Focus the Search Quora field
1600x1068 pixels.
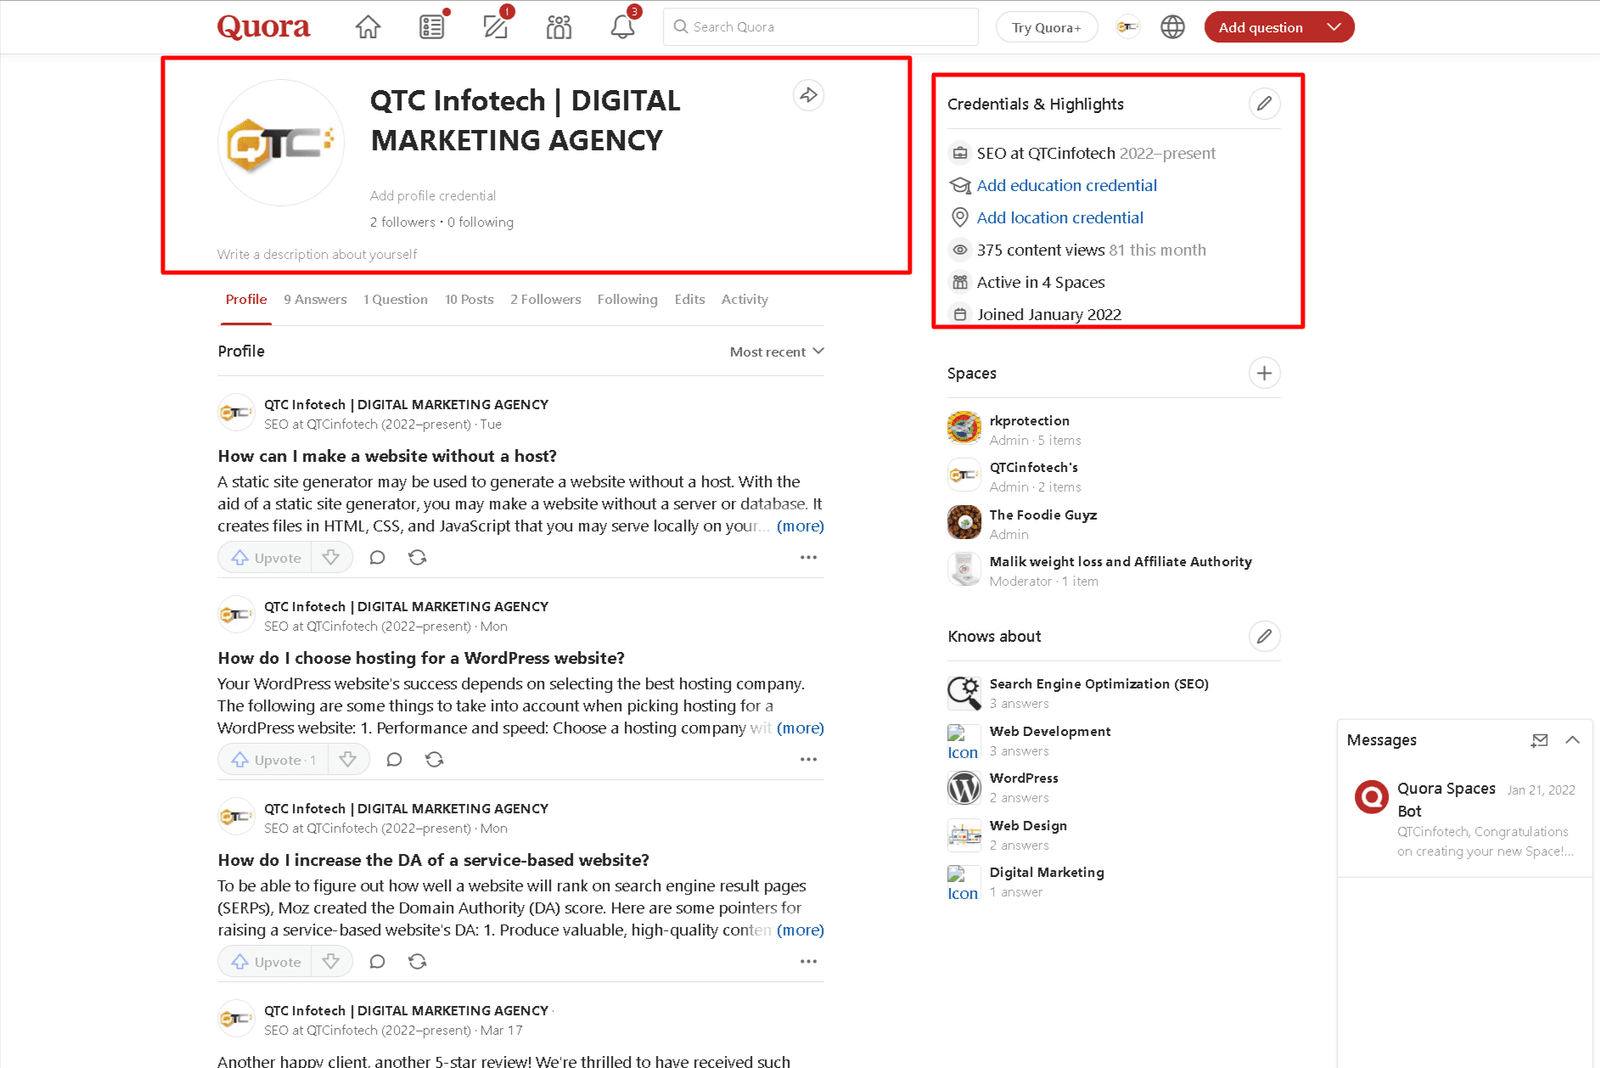point(820,27)
